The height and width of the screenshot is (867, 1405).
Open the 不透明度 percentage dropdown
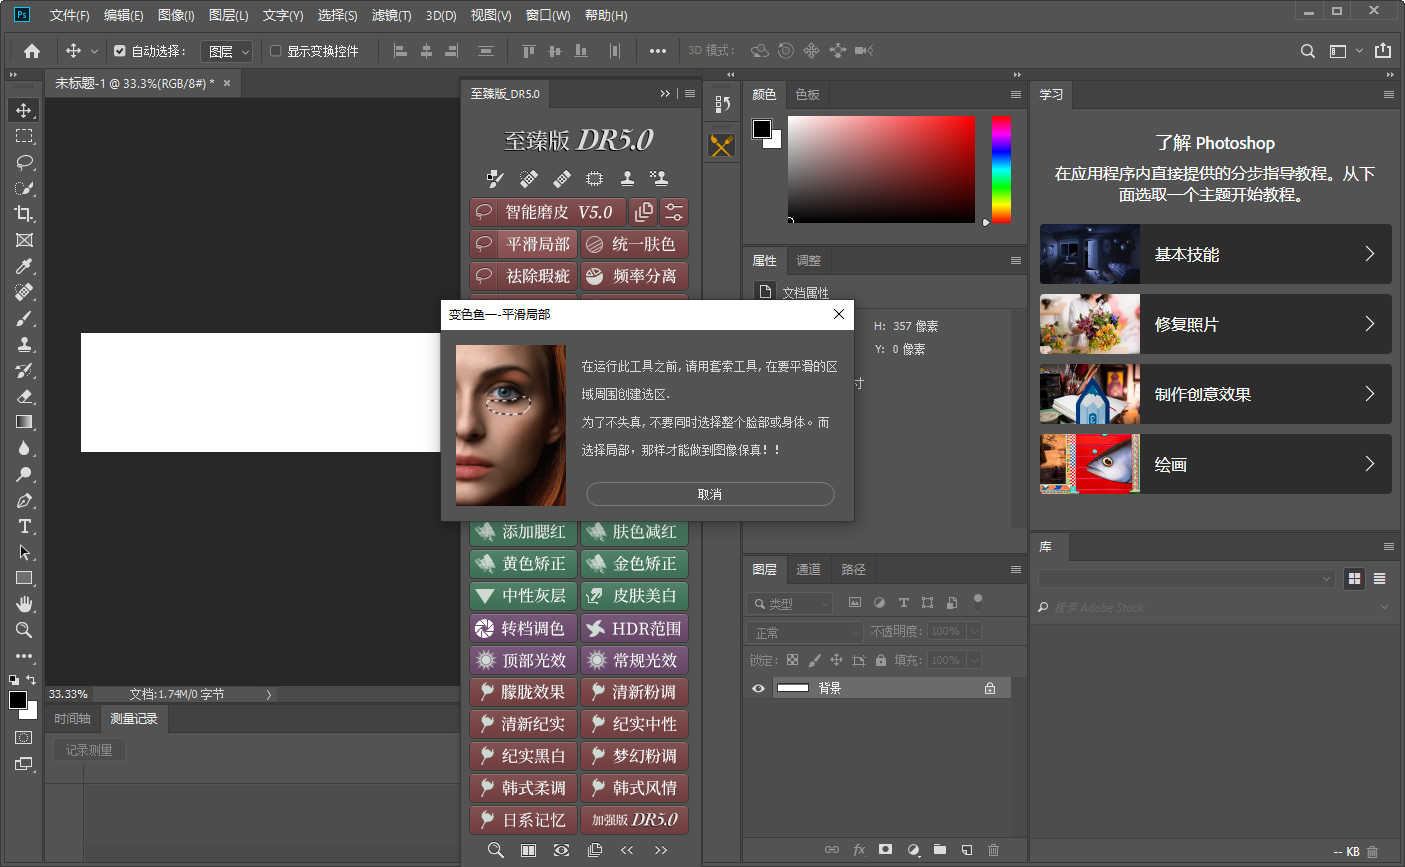pos(973,631)
